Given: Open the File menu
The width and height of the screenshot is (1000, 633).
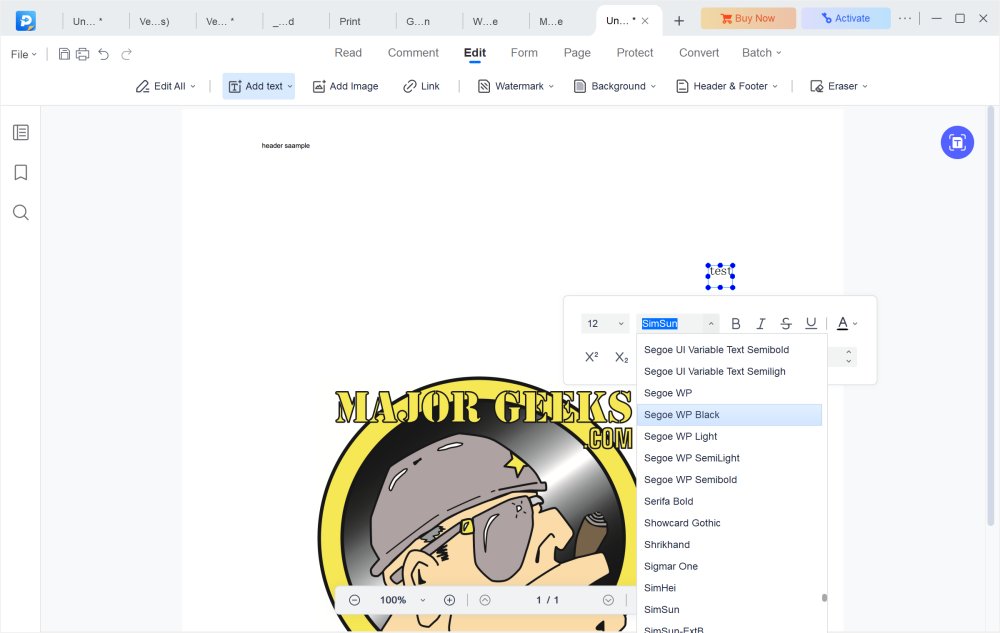Looking at the screenshot, I should [24, 54].
